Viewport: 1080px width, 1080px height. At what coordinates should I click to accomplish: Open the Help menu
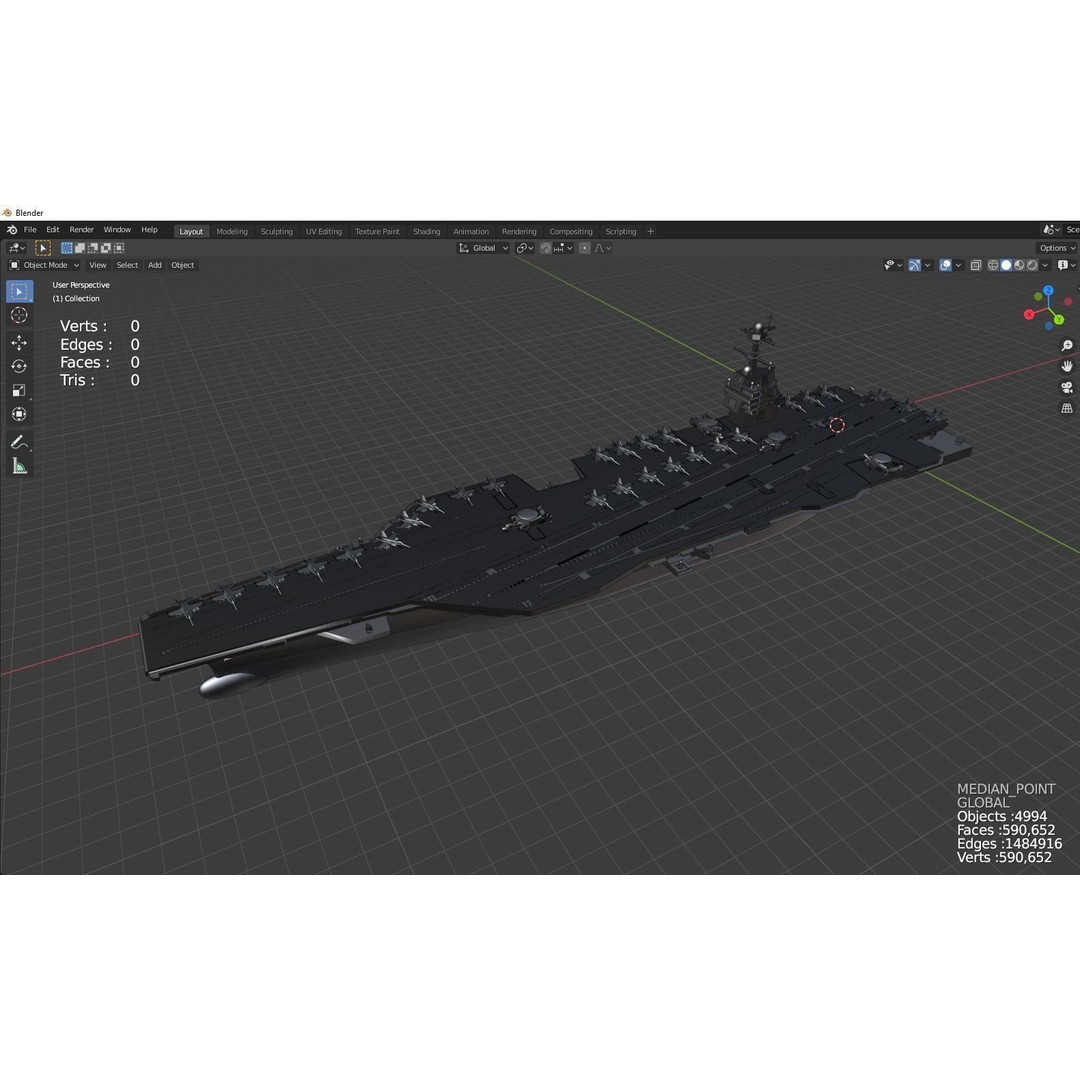pyautogui.click(x=149, y=230)
